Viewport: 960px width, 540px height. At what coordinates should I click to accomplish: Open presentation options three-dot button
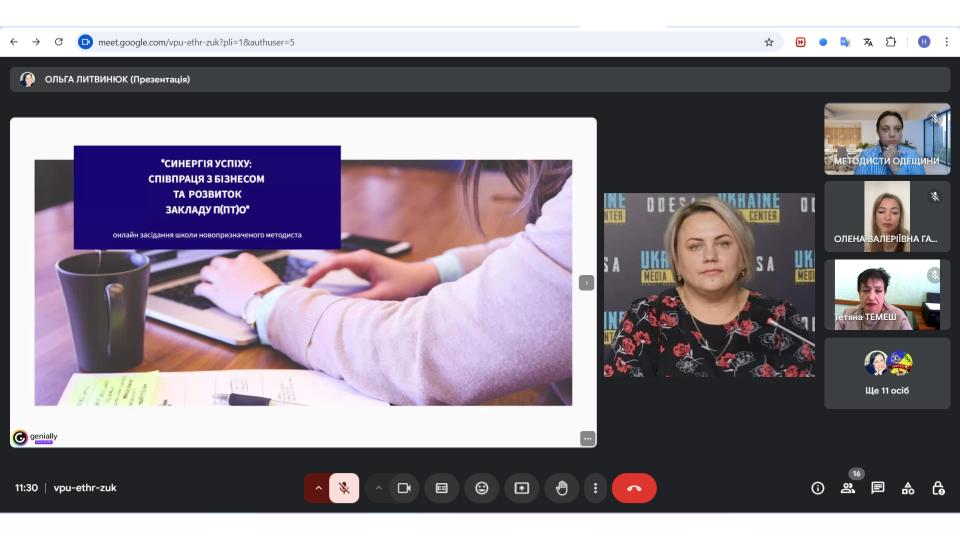(x=587, y=438)
